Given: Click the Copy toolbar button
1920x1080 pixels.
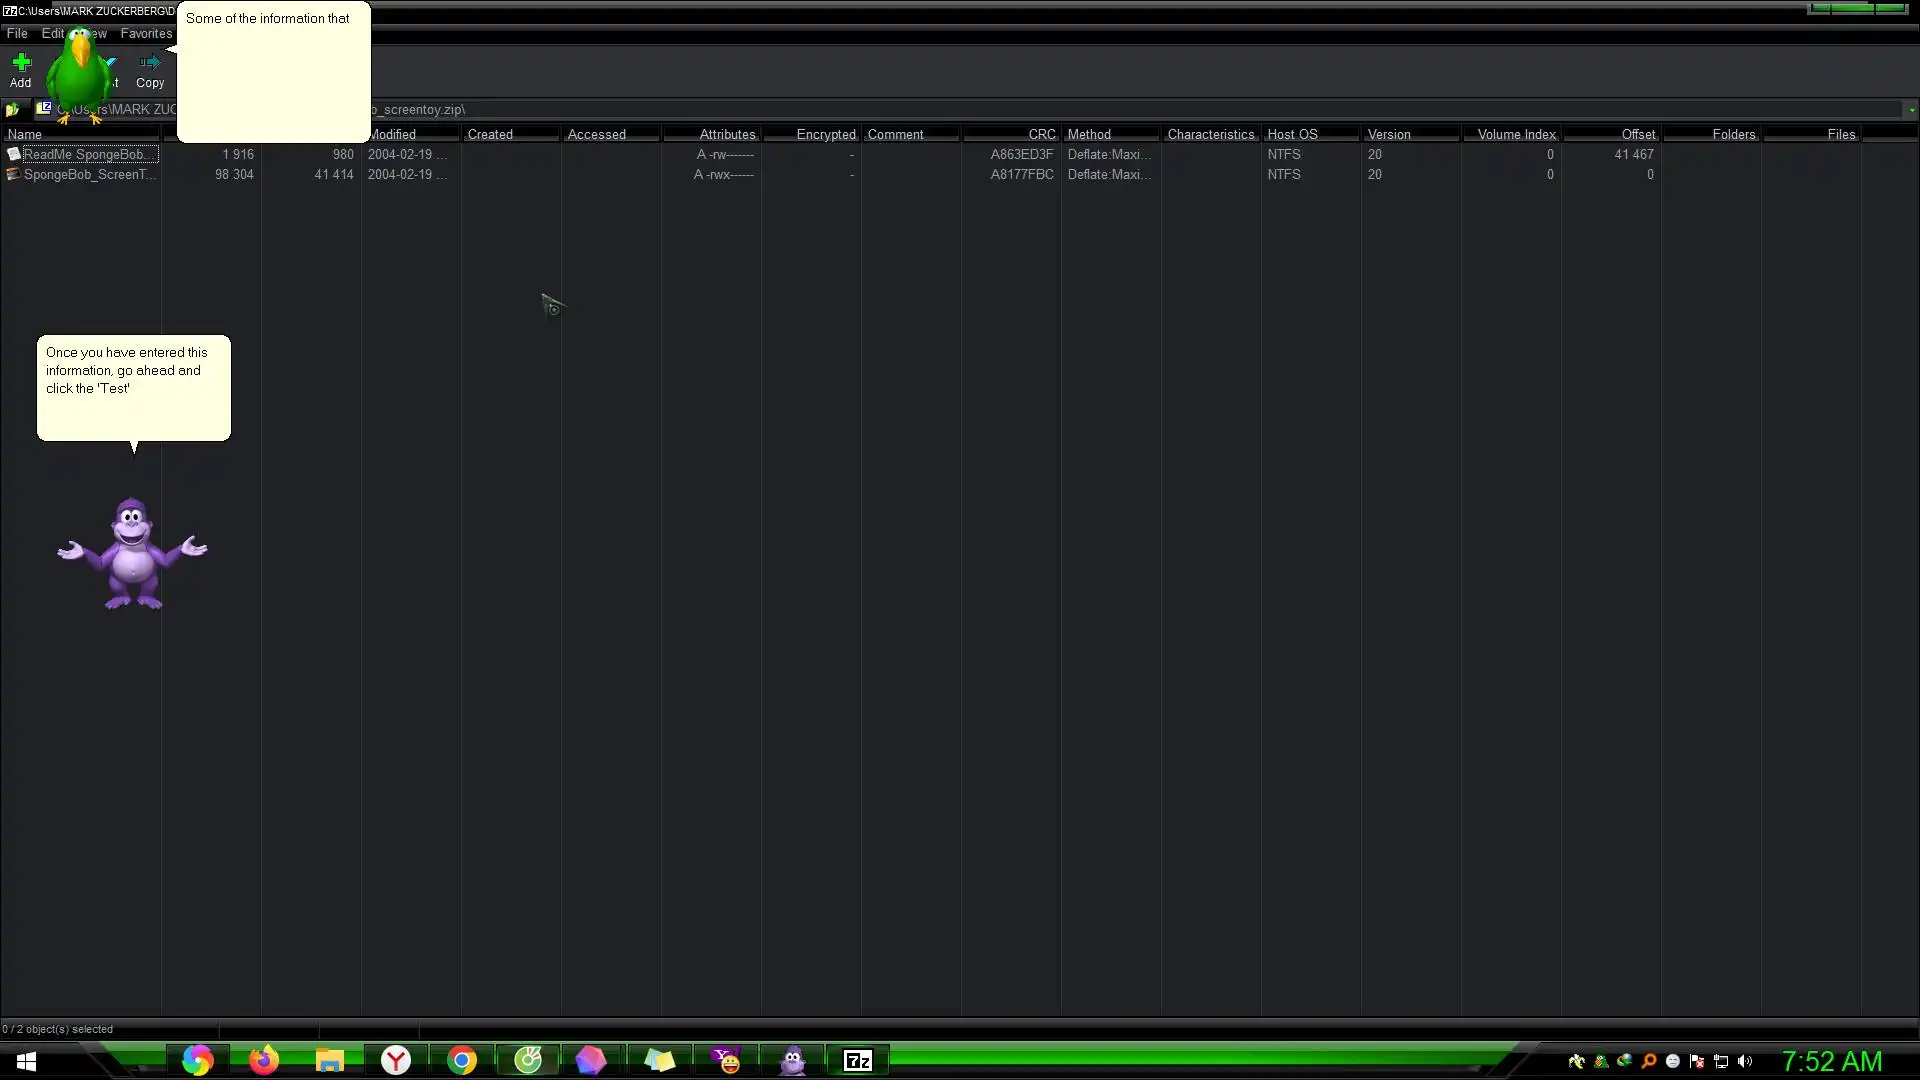Looking at the screenshot, I should (150, 70).
